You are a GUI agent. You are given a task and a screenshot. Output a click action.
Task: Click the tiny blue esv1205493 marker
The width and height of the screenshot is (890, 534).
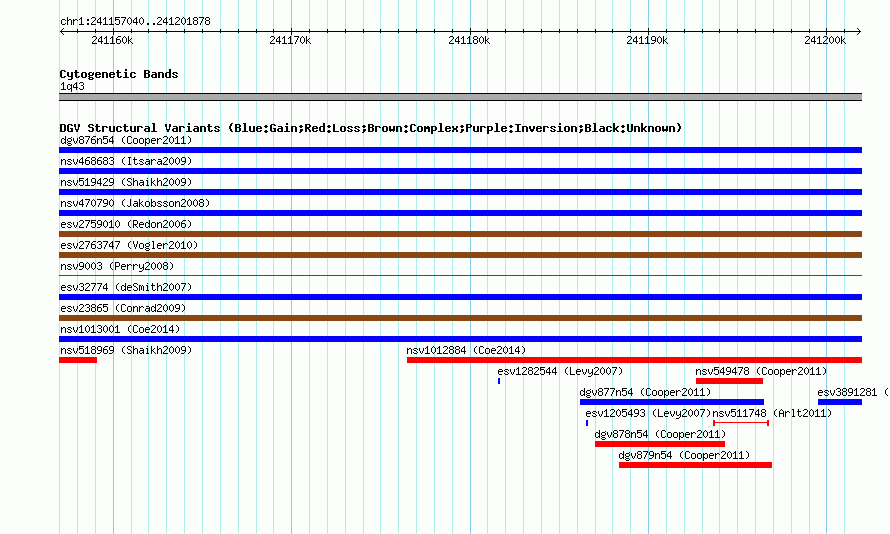(587, 423)
